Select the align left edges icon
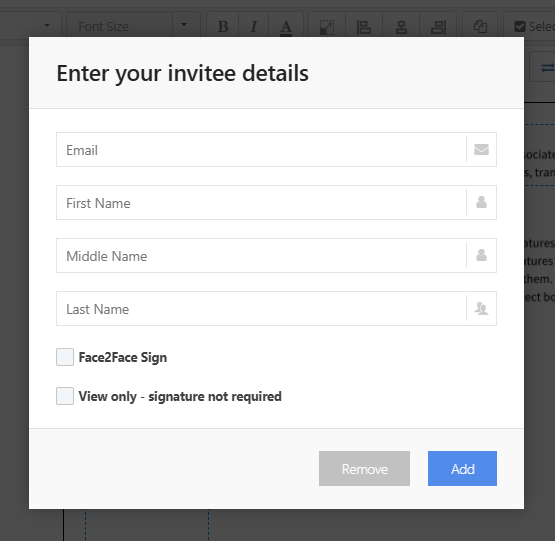This screenshot has width=555, height=541. click(x=364, y=27)
